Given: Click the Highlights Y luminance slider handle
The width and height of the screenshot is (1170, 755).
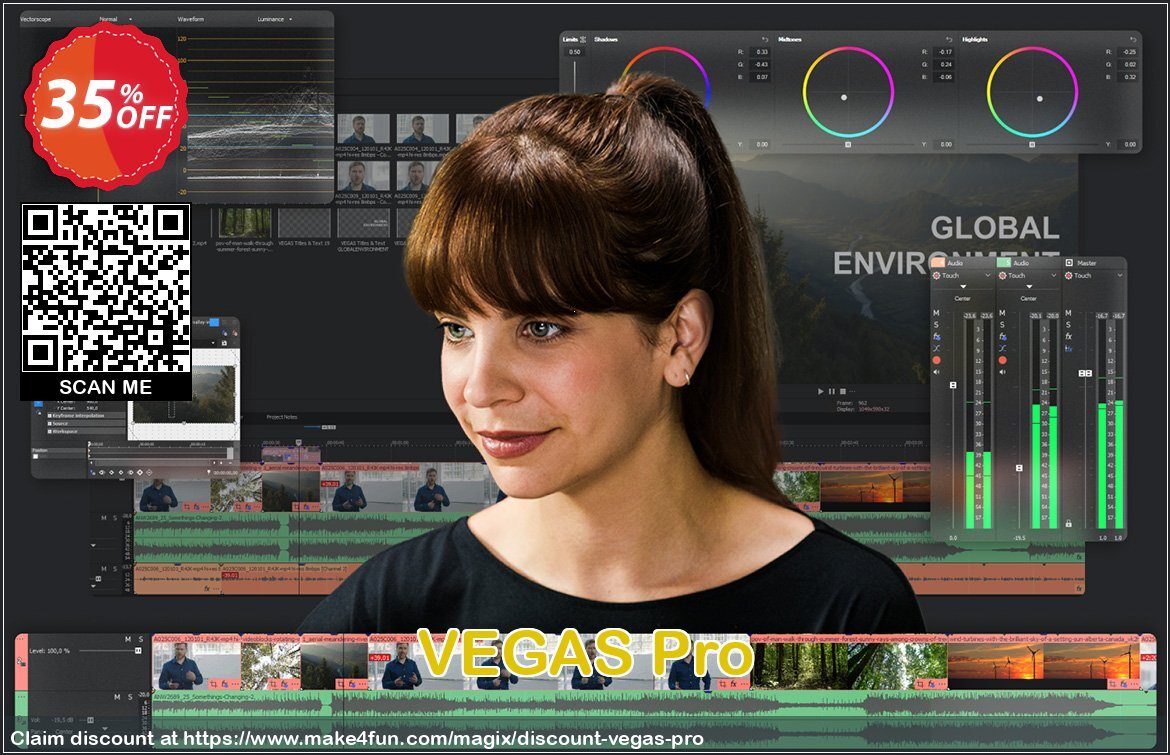Looking at the screenshot, I should tap(1032, 144).
